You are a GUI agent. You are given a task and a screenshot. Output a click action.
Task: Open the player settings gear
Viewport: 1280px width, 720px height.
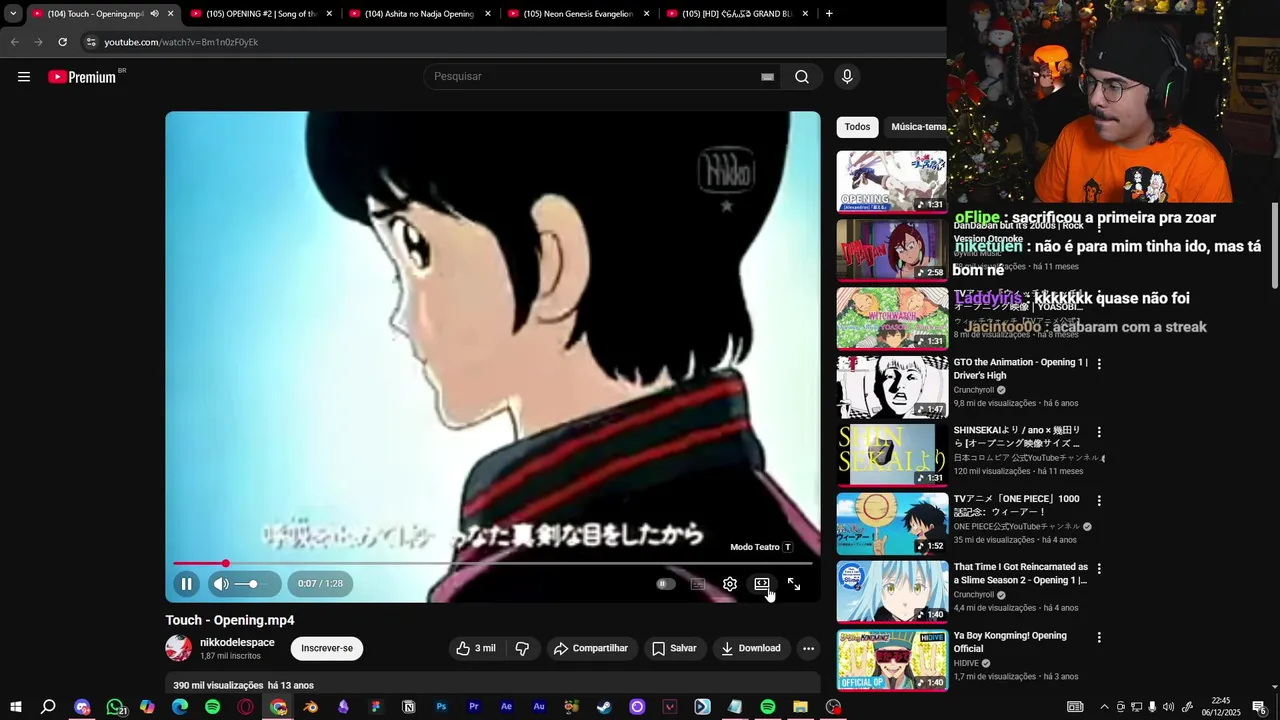730,584
